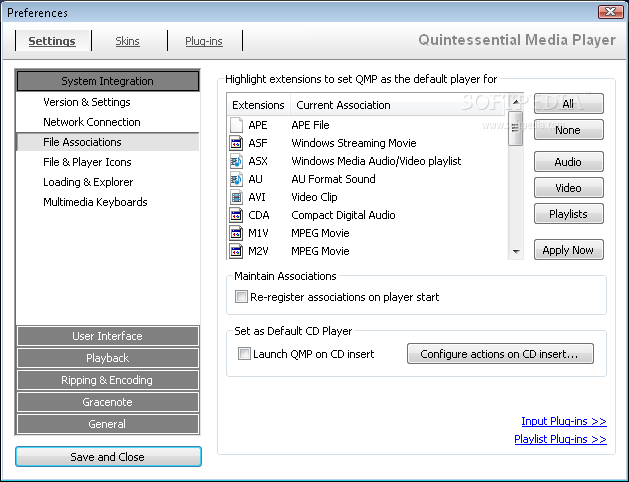Click Apply Now button
The image size is (629, 482).
point(568,250)
